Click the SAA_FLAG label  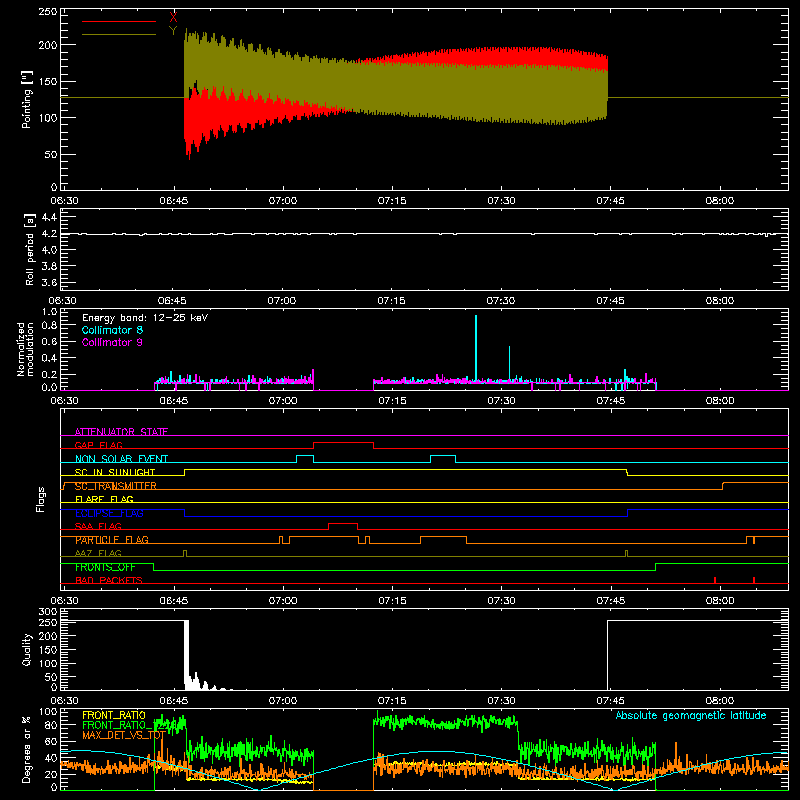[98, 526]
